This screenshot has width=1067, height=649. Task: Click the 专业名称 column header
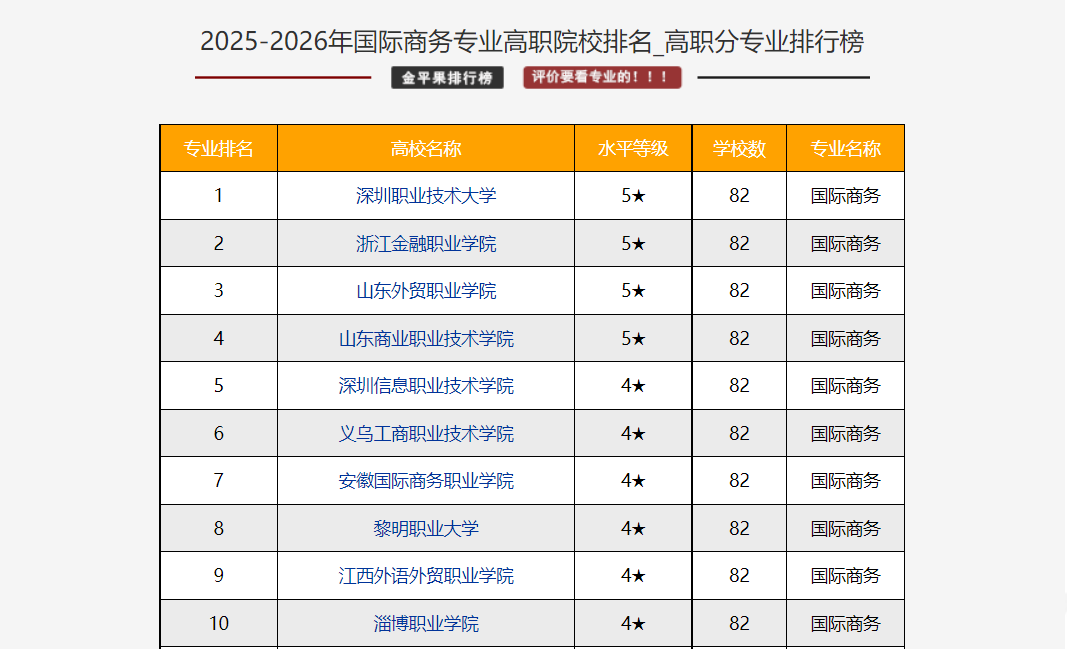pyautogui.click(x=845, y=149)
